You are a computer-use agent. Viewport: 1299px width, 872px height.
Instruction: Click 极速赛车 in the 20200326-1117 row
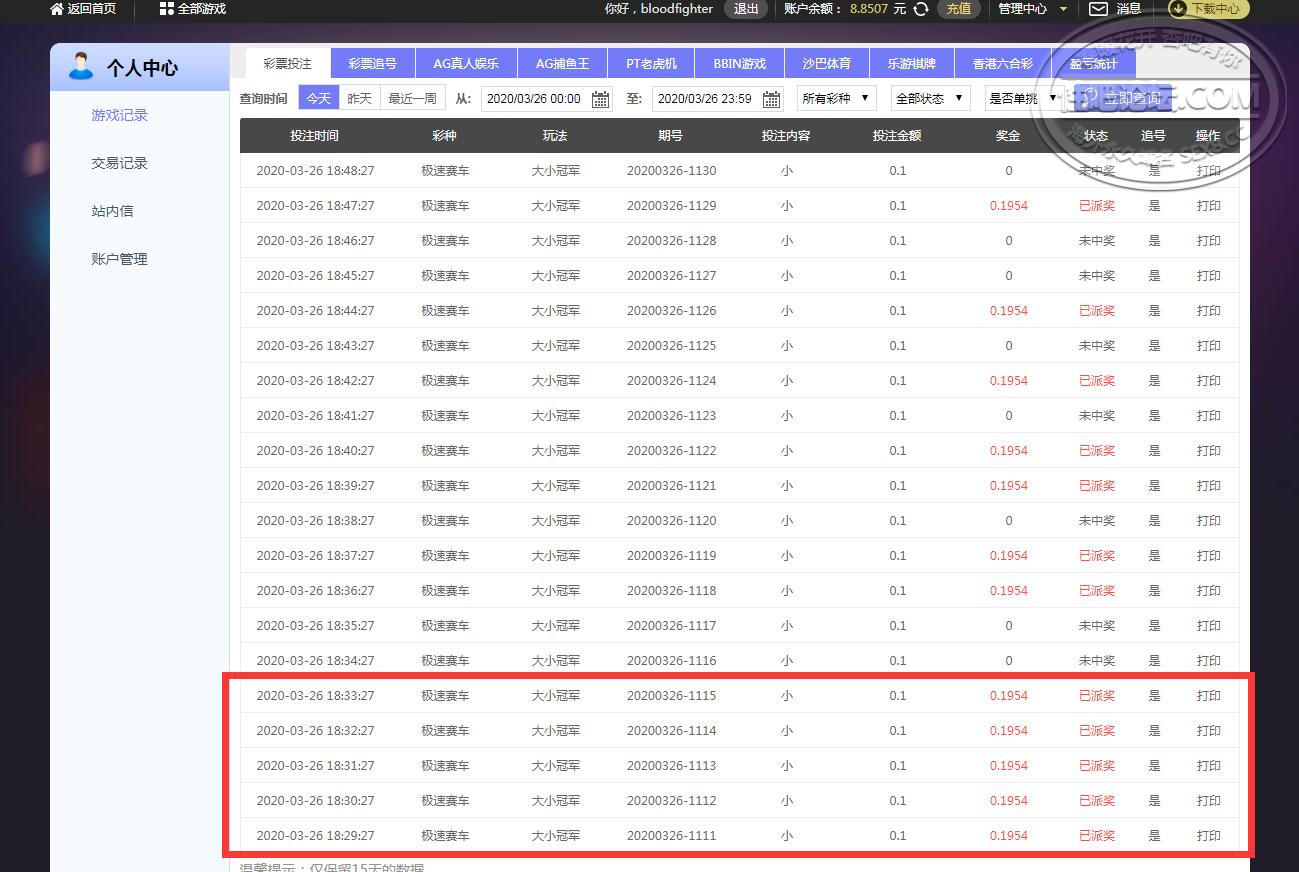point(445,626)
